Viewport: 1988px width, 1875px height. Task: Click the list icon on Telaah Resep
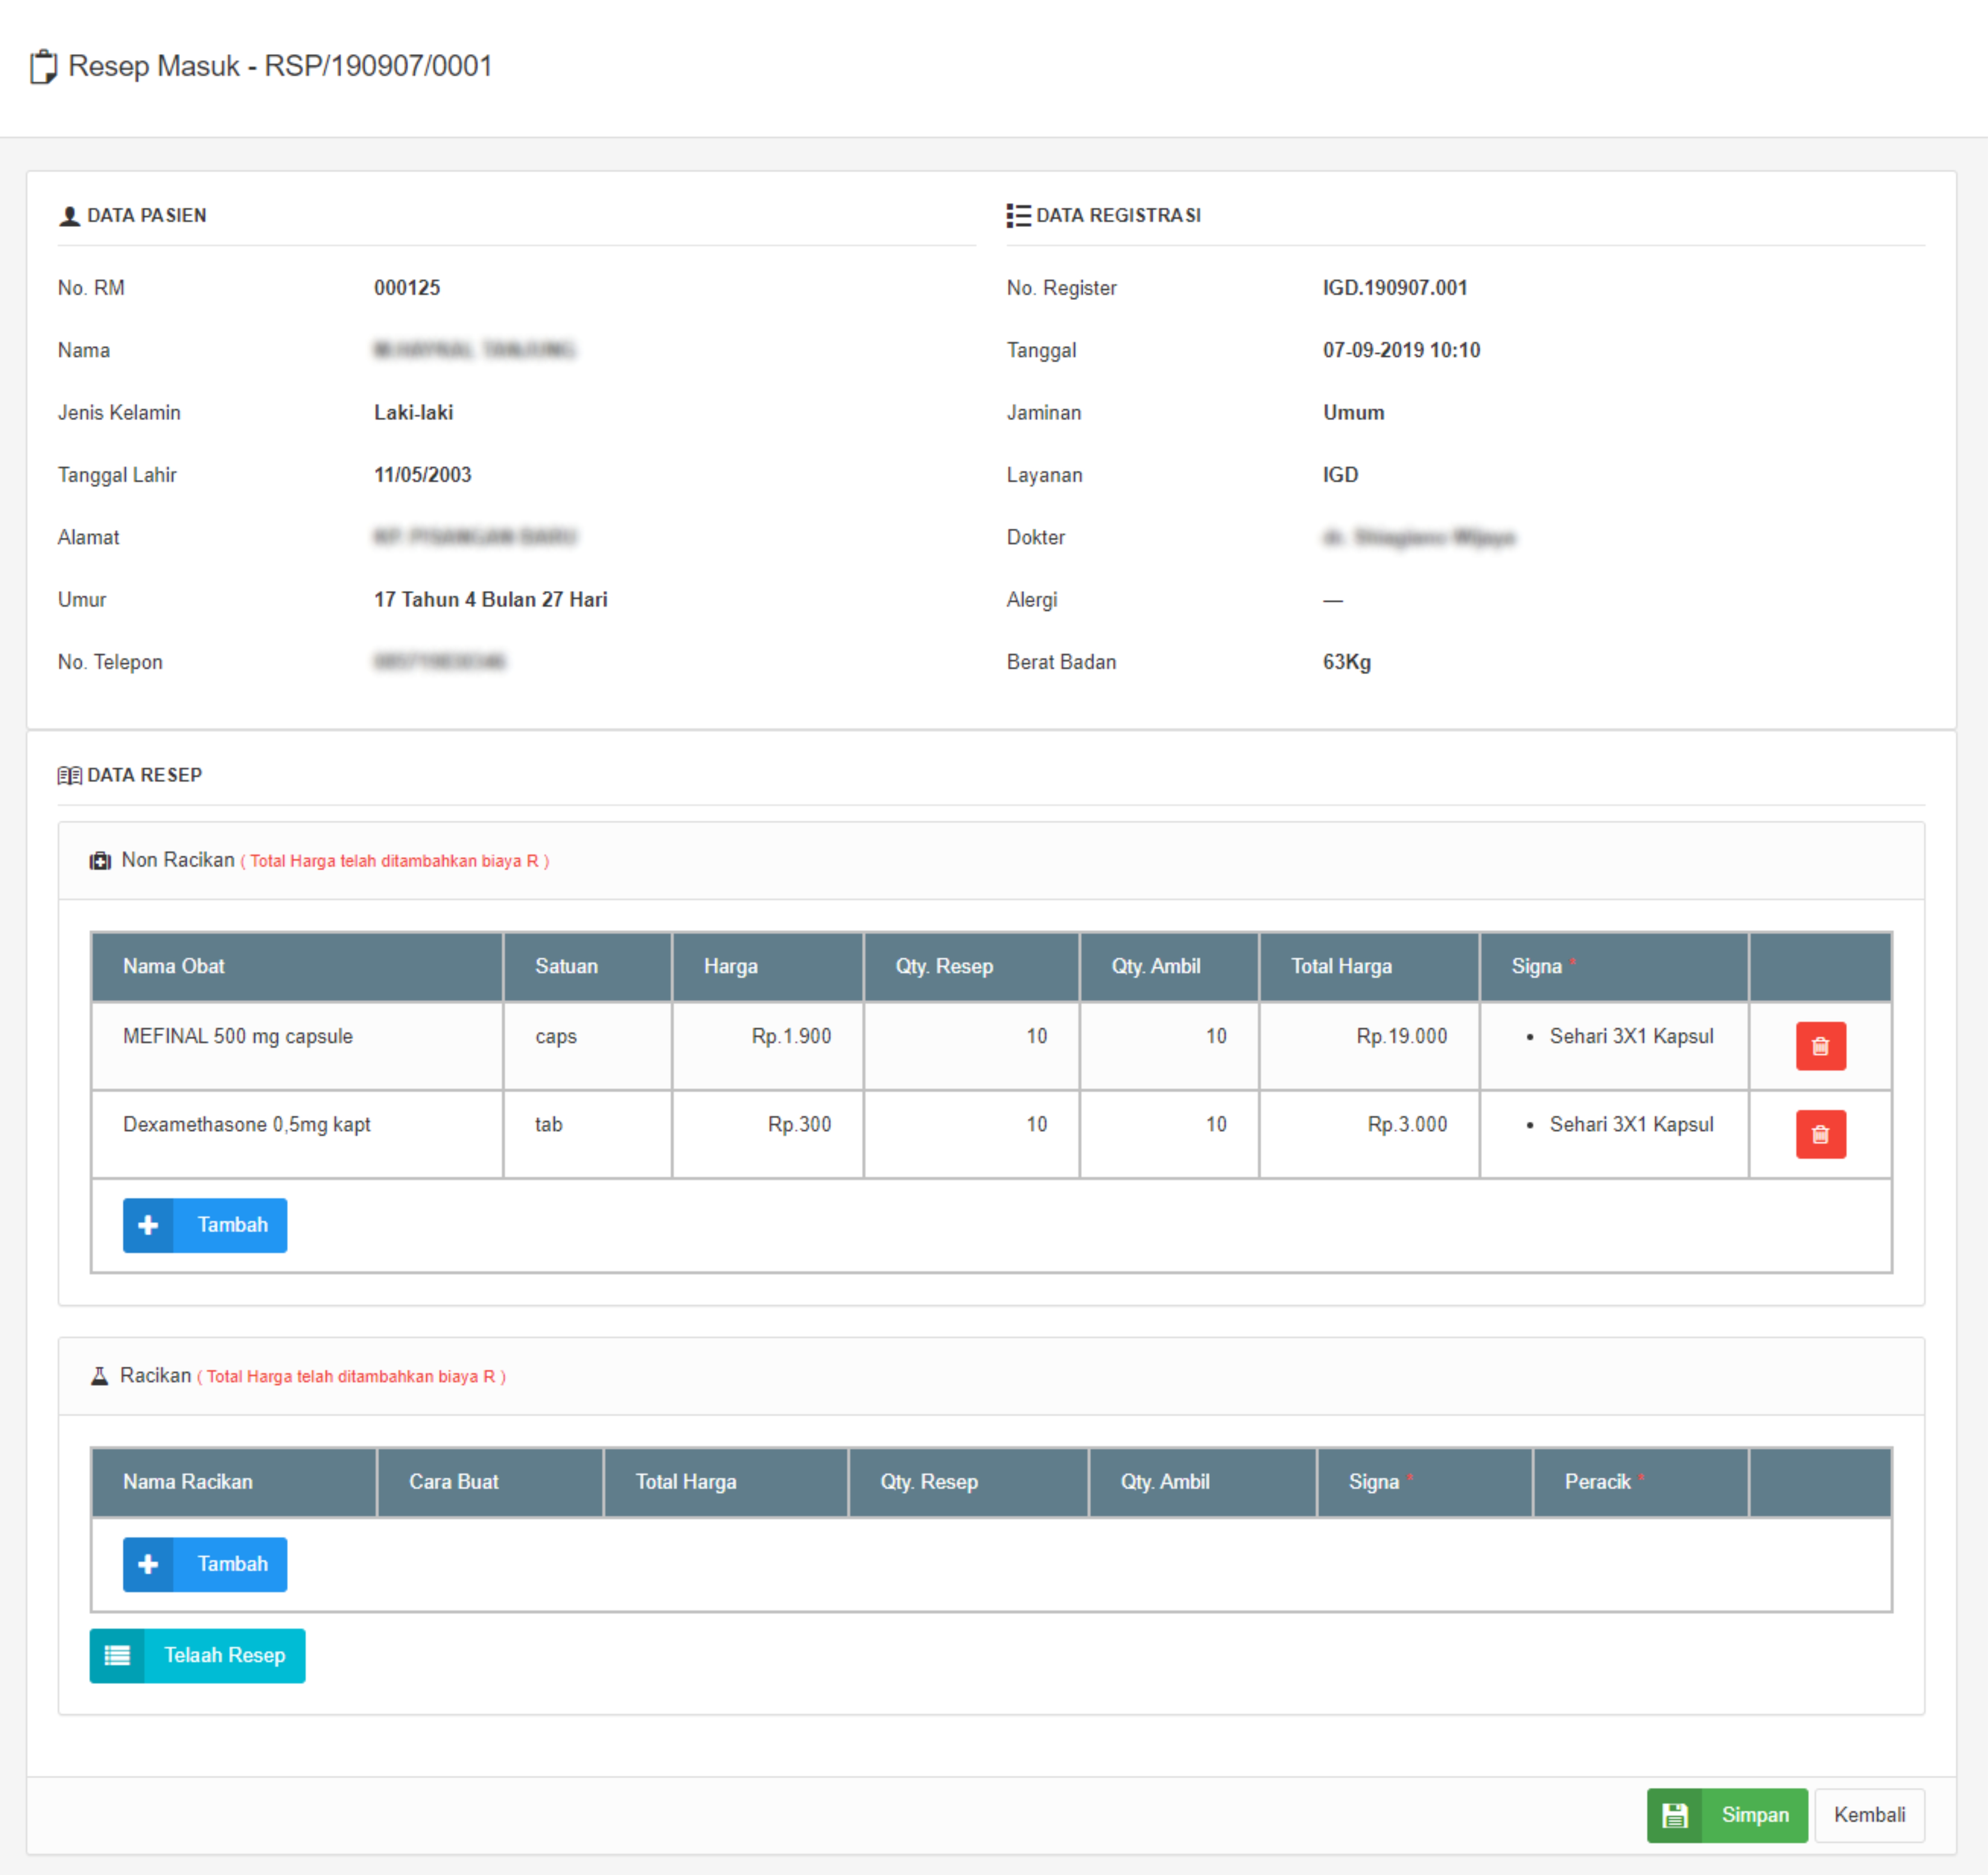click(x=117, y=1656)
